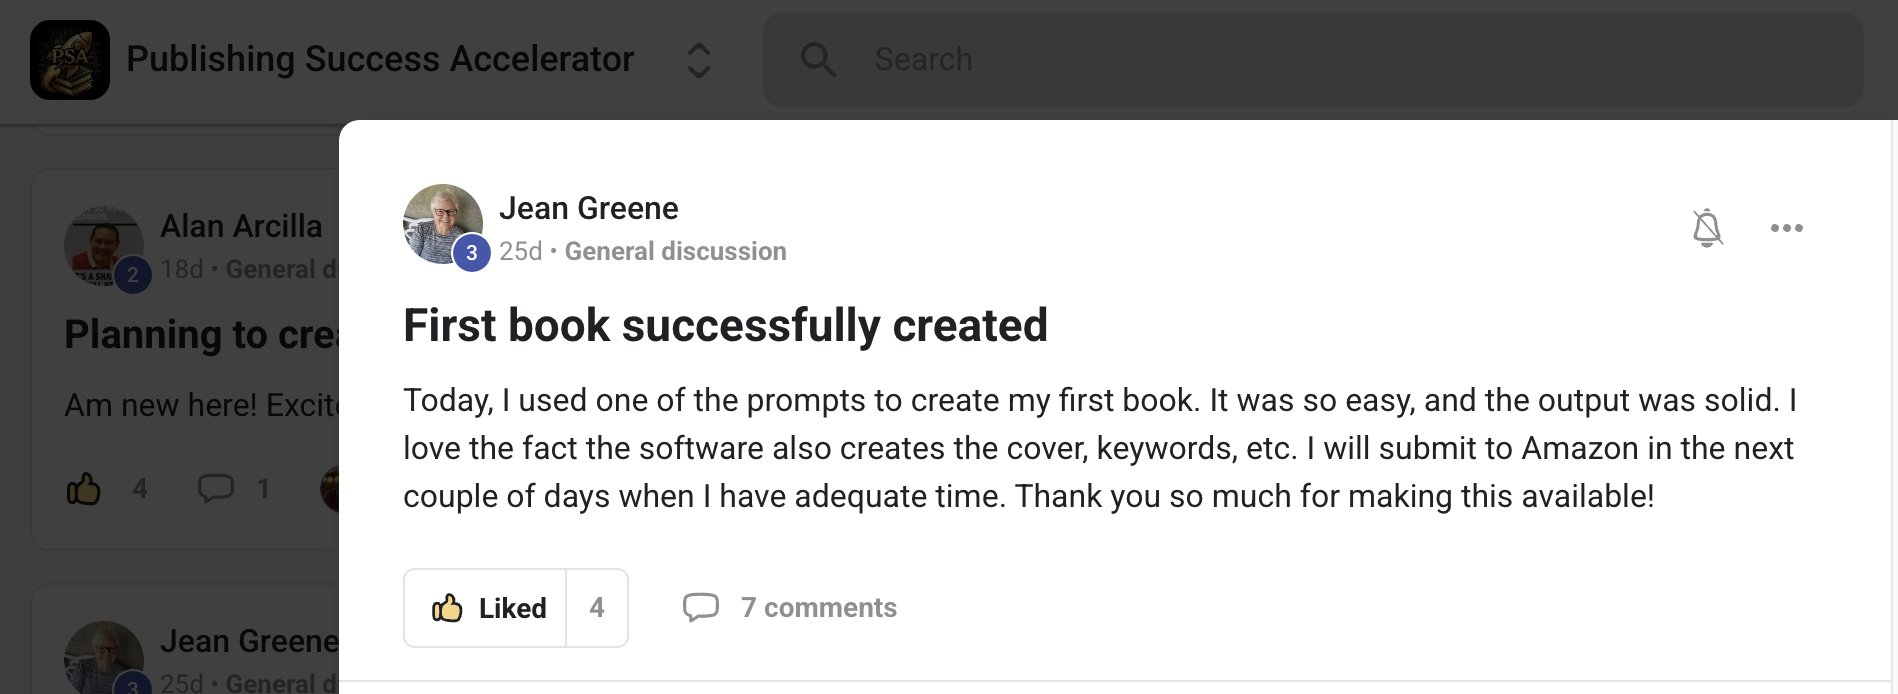This screenshot has height=694, width=1898.
Task: Open Jean Greene's name link in post
Action: 588,208
